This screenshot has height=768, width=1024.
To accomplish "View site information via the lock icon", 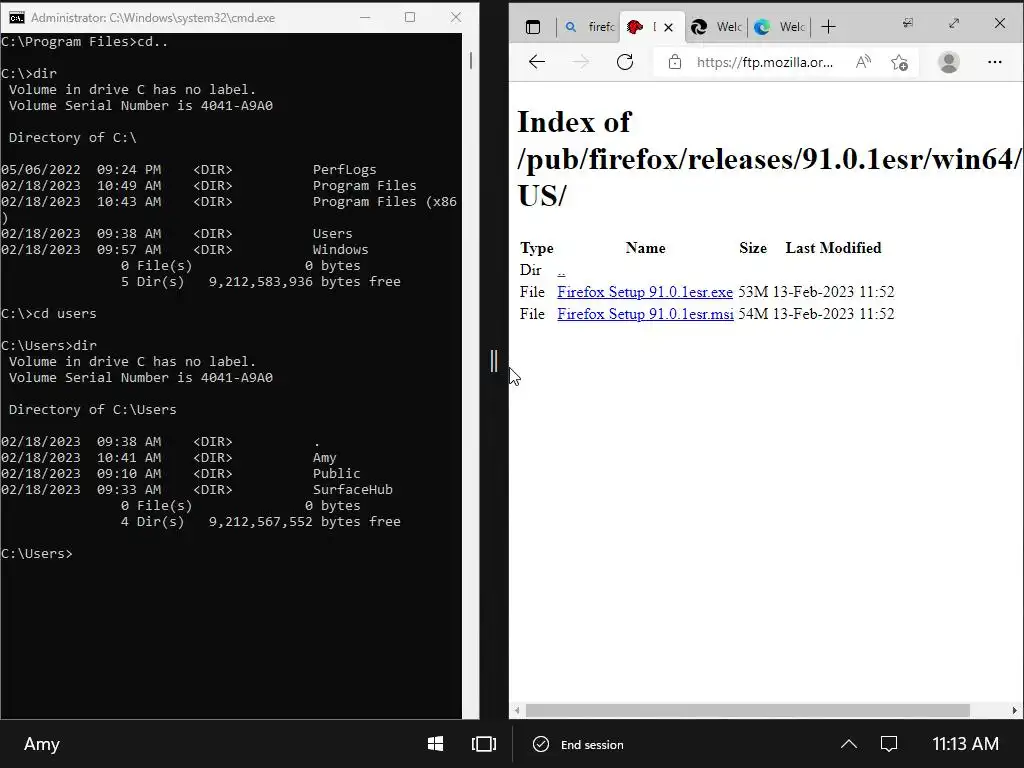I will coord(675,62).
